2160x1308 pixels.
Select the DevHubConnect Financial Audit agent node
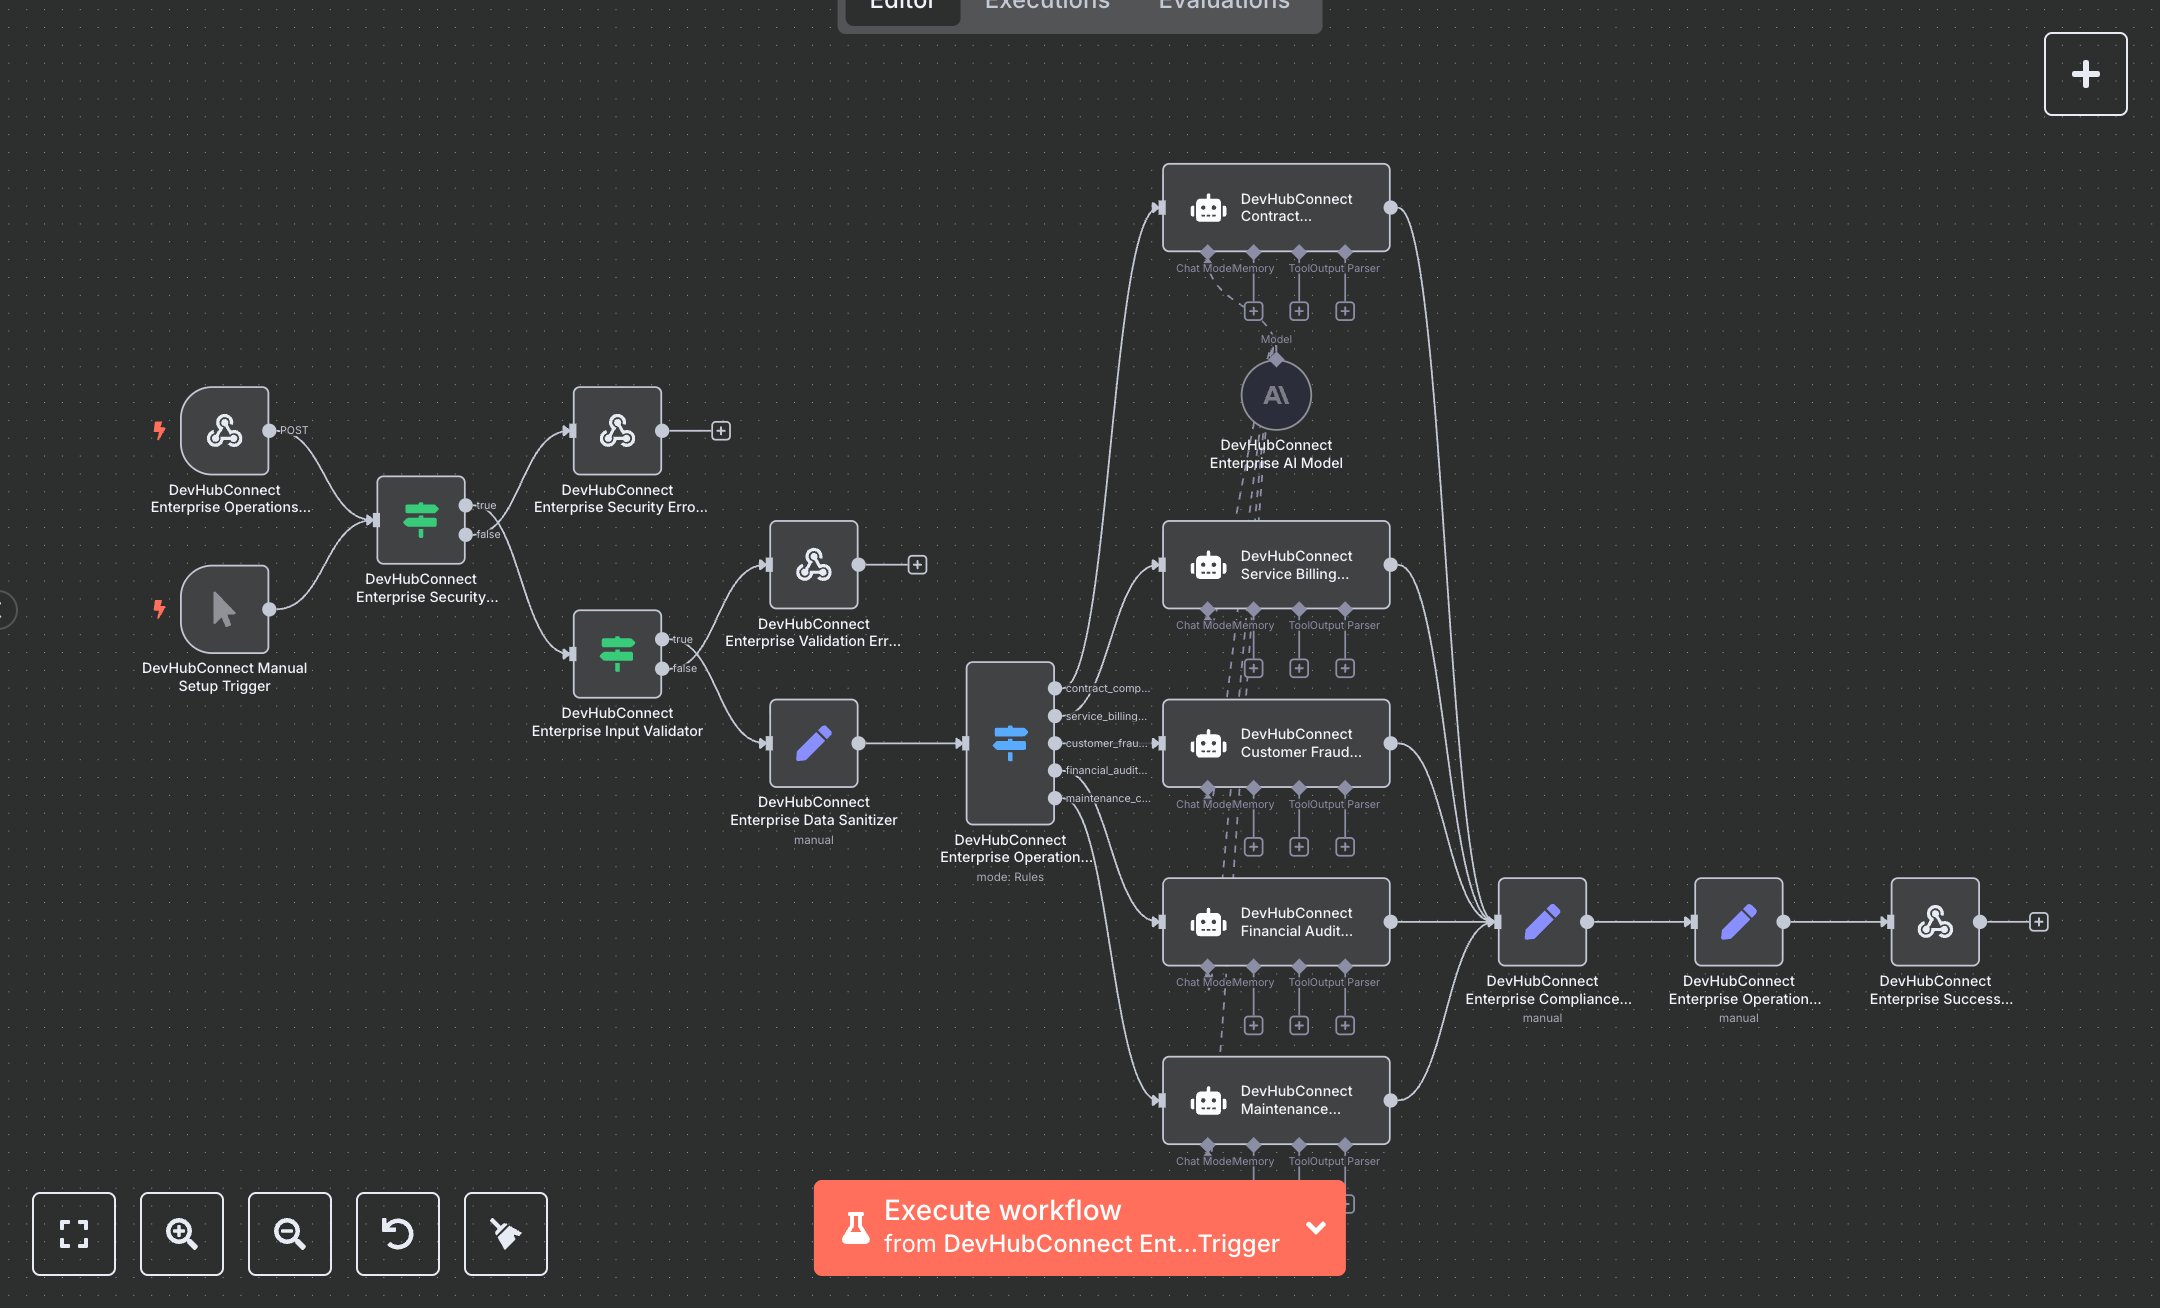coord(1276,922)
